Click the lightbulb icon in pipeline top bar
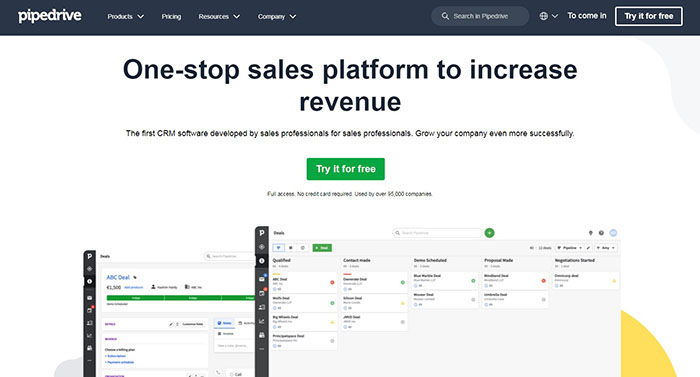 pyautogui.click(x=591, y=233)
